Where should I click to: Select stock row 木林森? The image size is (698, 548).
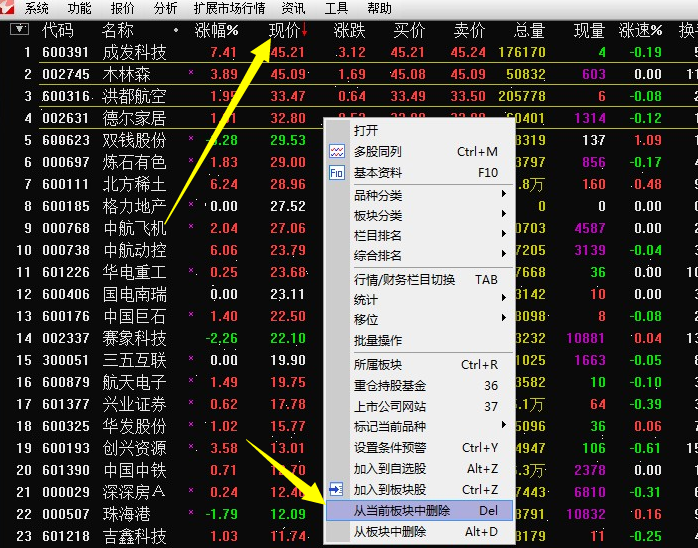[349, 74]
